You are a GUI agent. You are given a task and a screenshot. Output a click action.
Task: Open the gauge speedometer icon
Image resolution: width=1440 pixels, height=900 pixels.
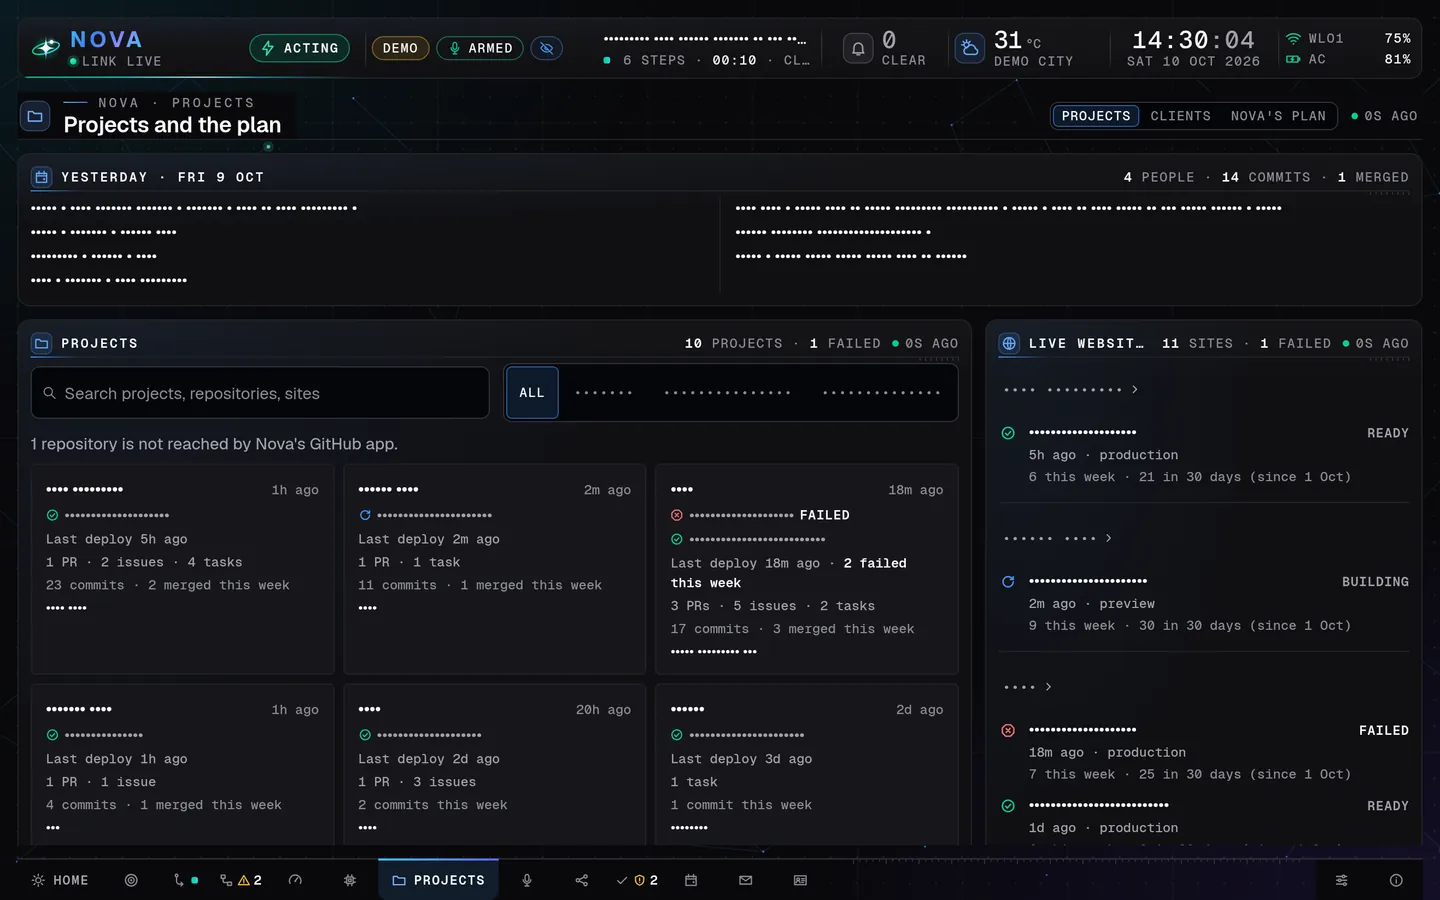[x=295, y=880]
